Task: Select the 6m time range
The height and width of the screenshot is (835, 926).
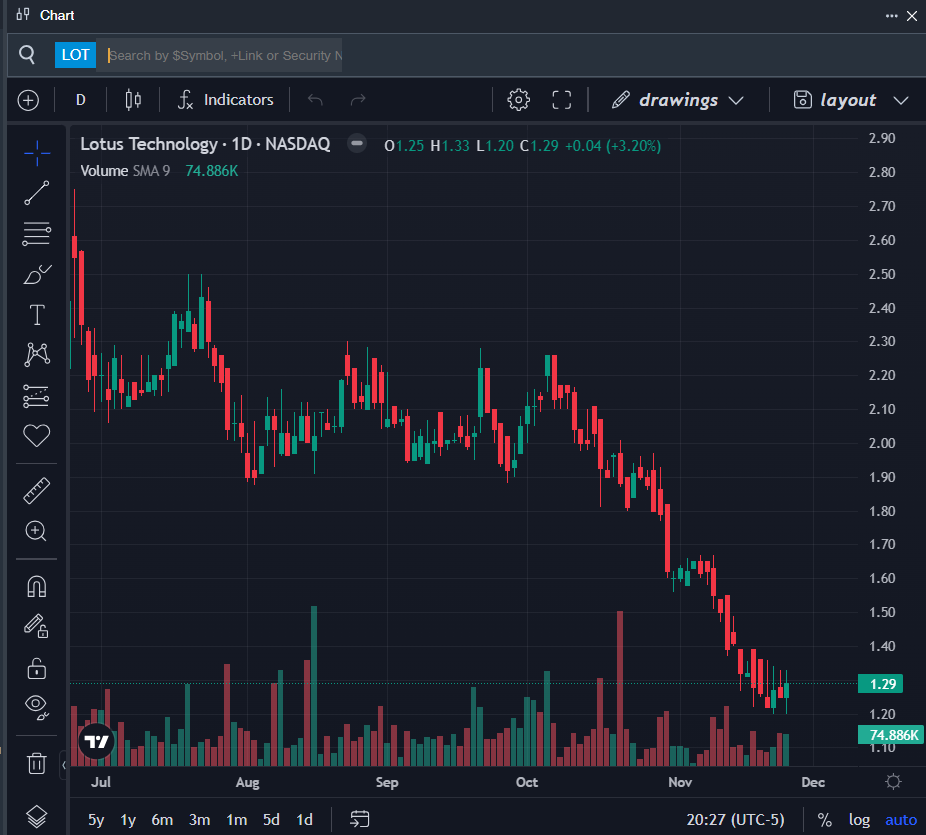Action: pos(162,820)
